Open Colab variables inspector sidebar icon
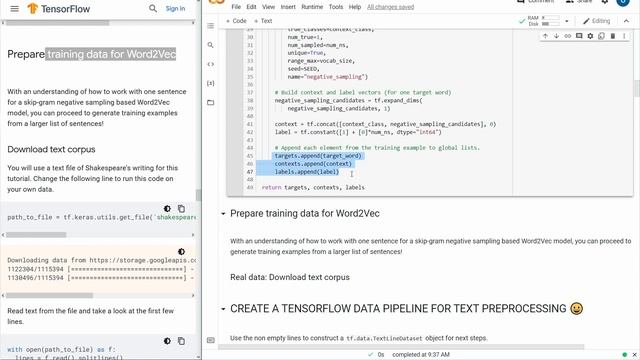 click(211, 83)
